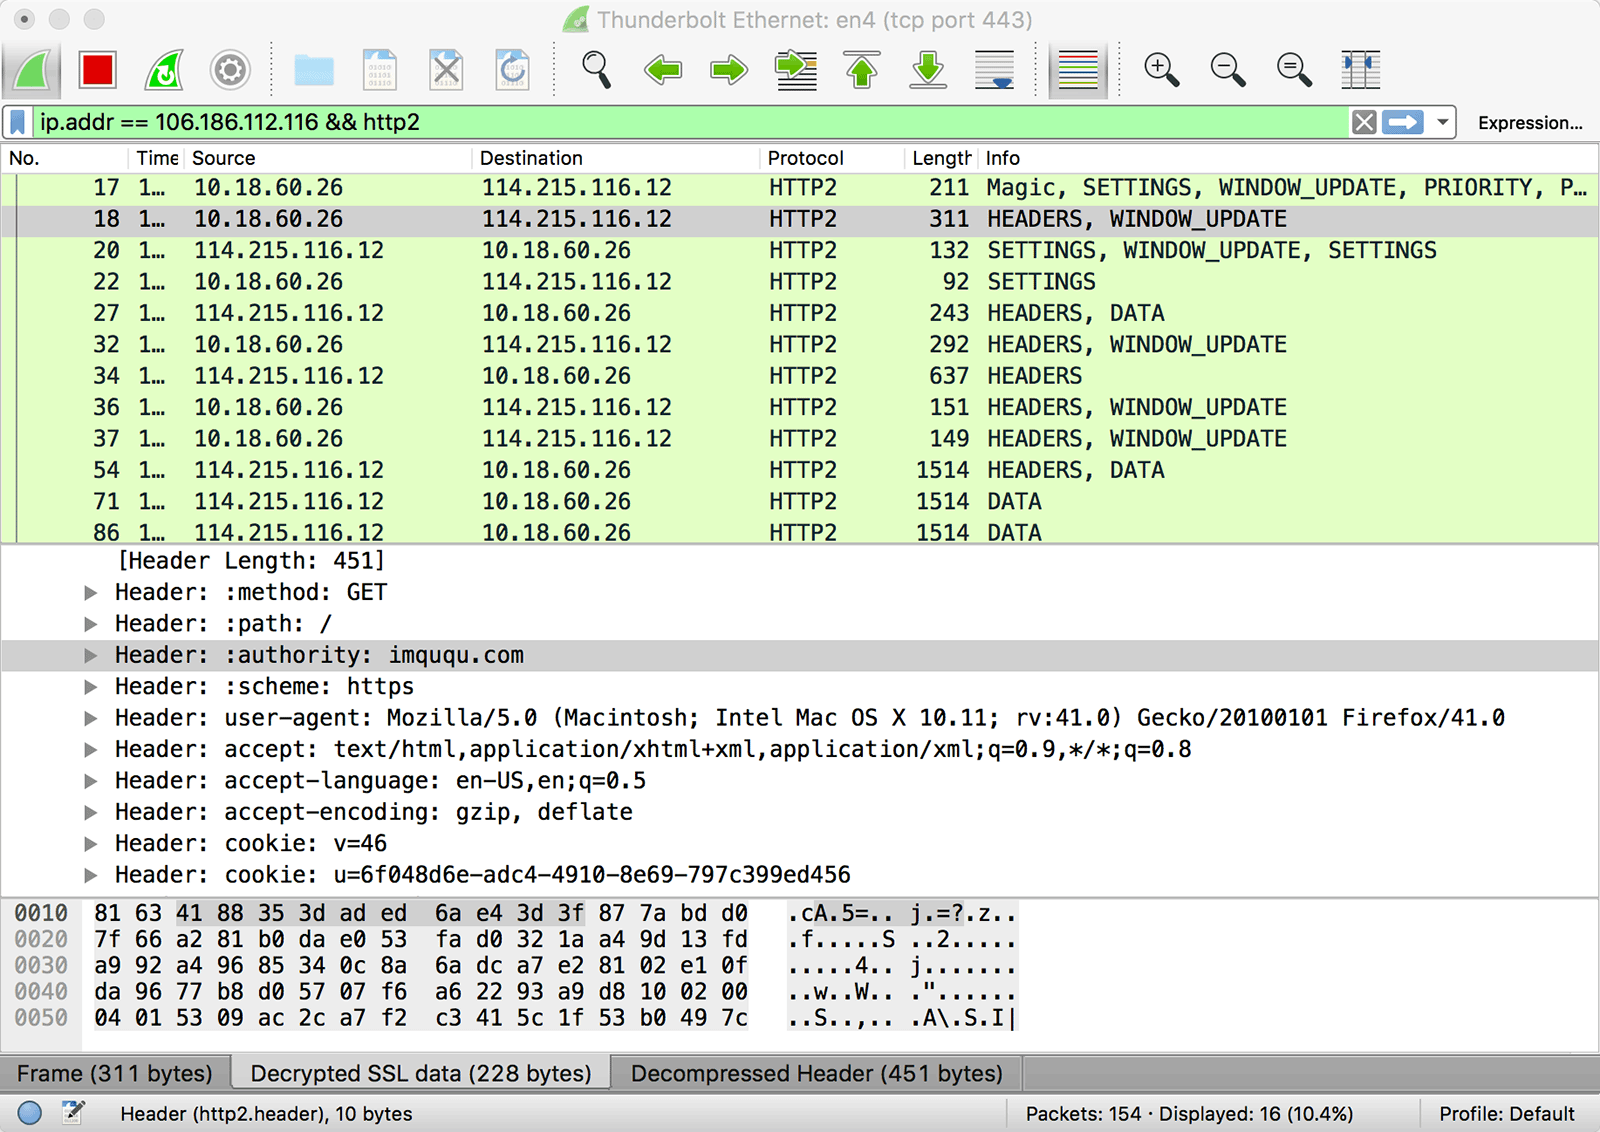Click the filter bookmark icon
The height and width of the screenshot is (1132, 1600).
(x=17, y=123)
